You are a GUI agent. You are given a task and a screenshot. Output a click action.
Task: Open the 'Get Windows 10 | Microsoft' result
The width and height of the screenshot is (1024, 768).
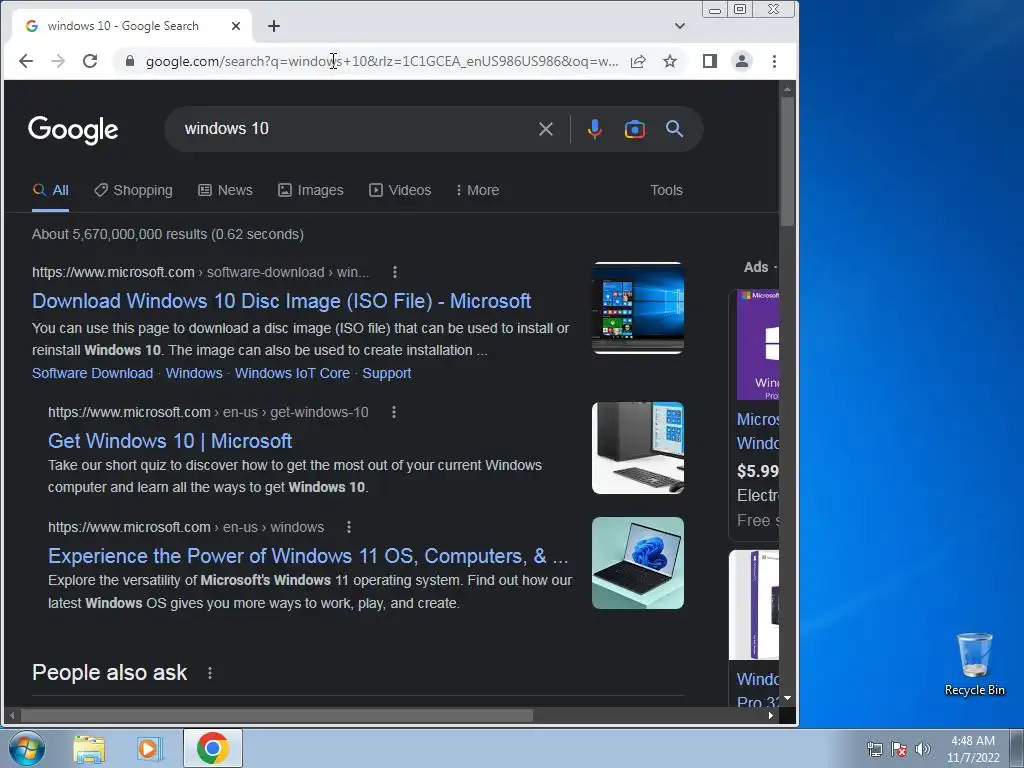170,441
